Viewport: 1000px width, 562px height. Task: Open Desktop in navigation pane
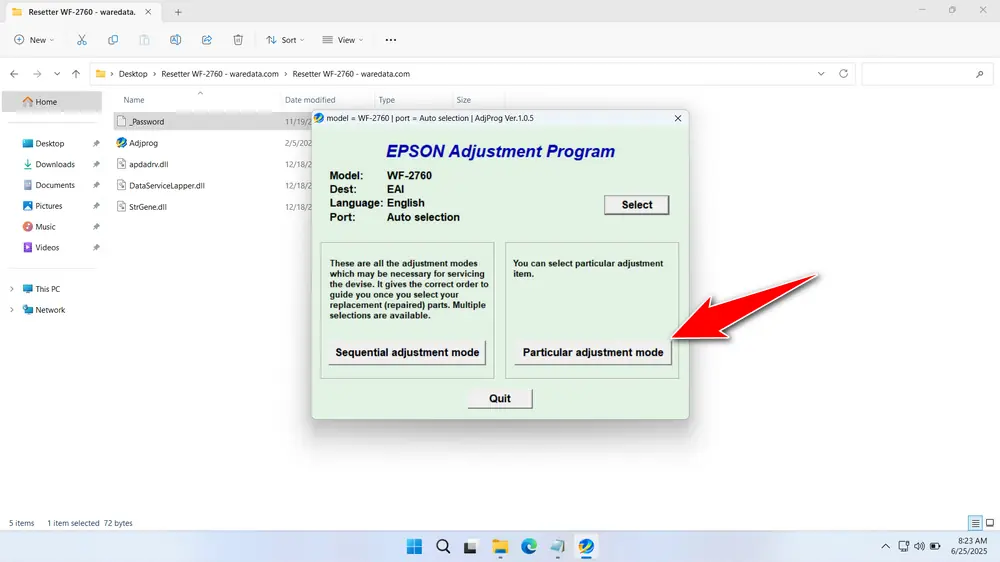50,144
